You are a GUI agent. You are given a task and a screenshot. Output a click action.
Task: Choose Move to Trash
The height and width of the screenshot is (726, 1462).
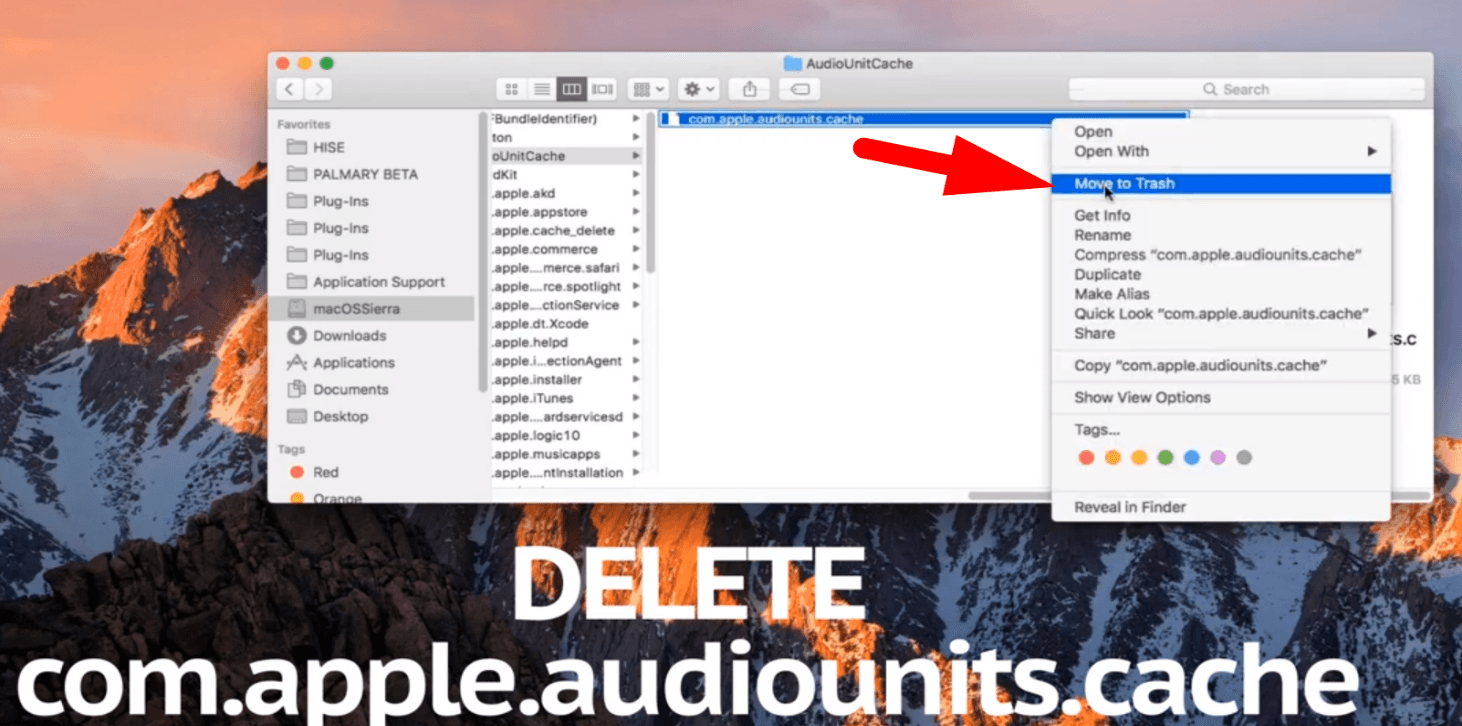[1220, 184]
